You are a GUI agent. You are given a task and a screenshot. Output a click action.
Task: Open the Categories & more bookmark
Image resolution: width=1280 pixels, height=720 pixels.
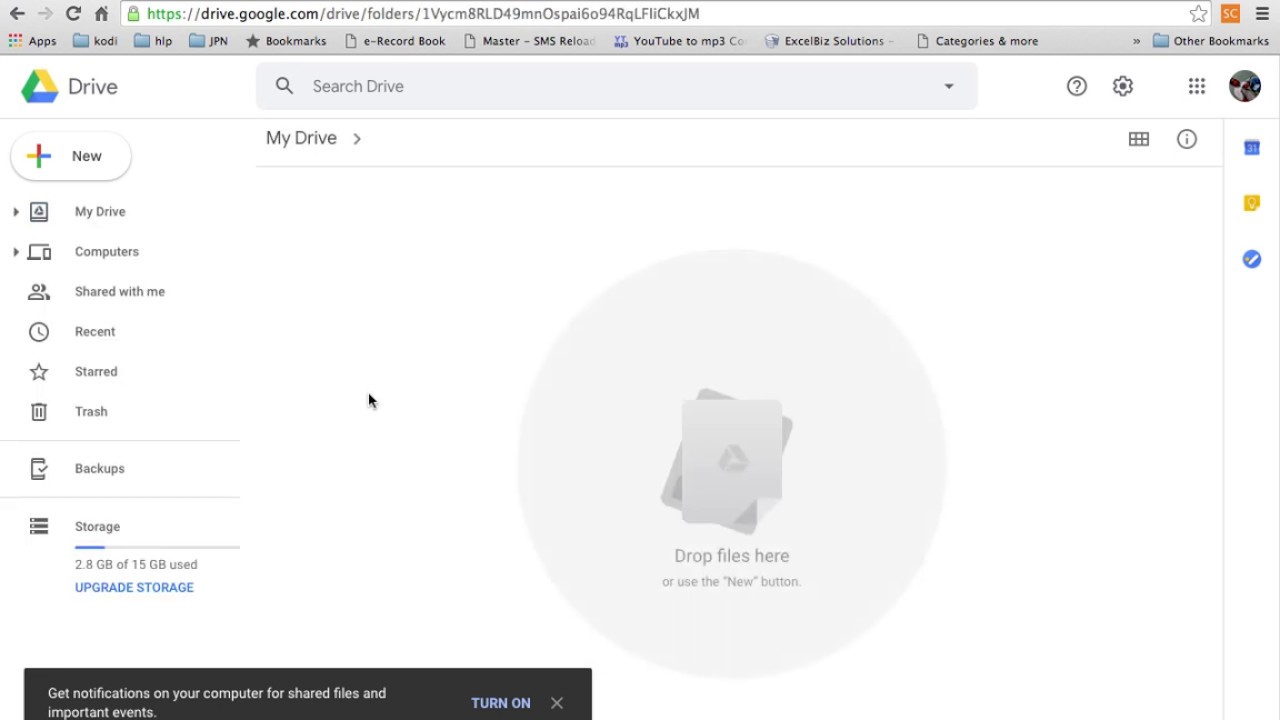pos(978,41)
